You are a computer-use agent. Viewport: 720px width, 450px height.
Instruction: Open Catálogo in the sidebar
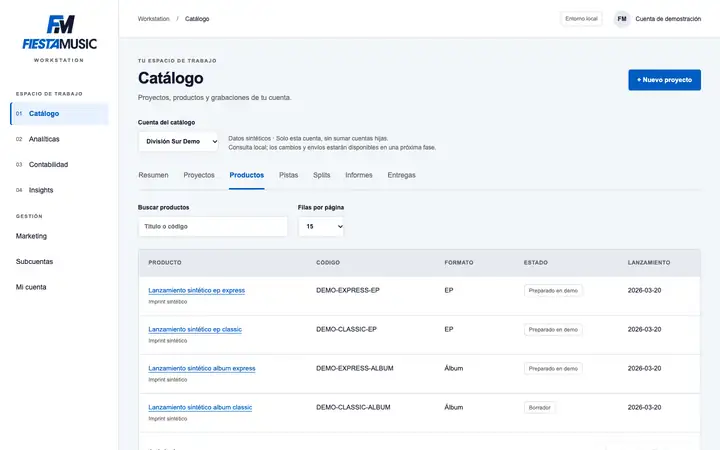tap(59, 113)
